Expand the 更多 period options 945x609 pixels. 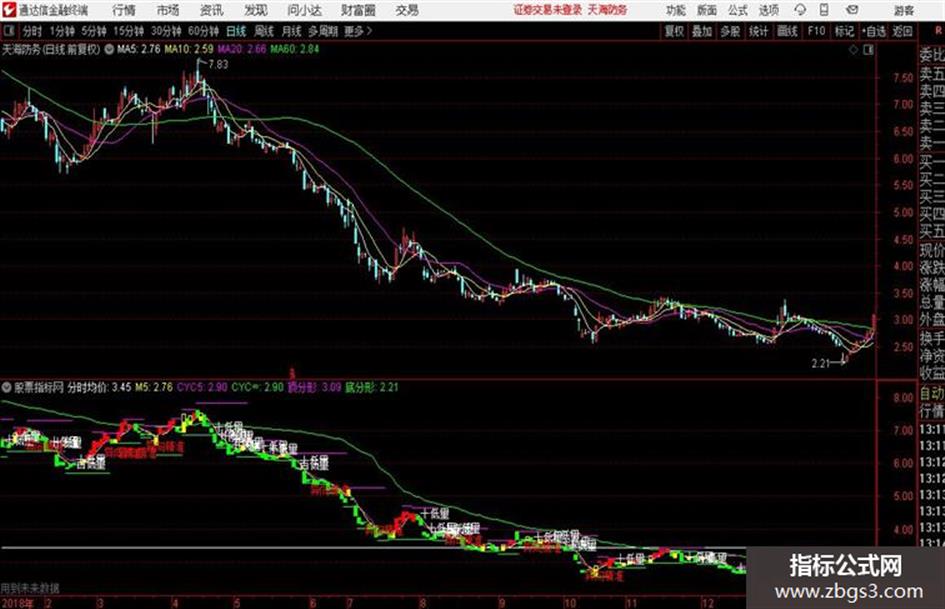[358, 31]
